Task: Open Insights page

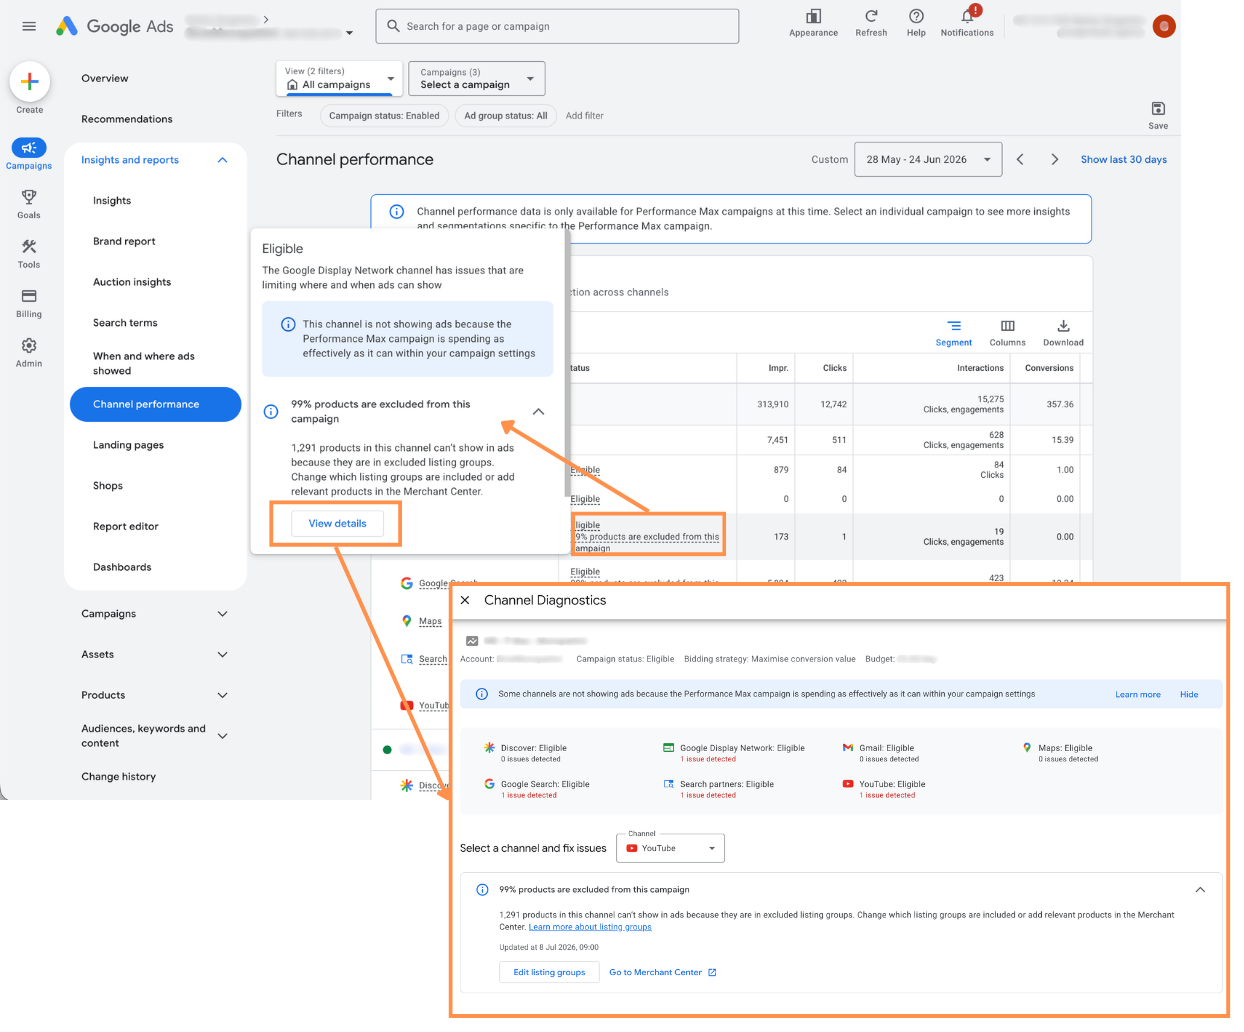Action: click(112, 201)
